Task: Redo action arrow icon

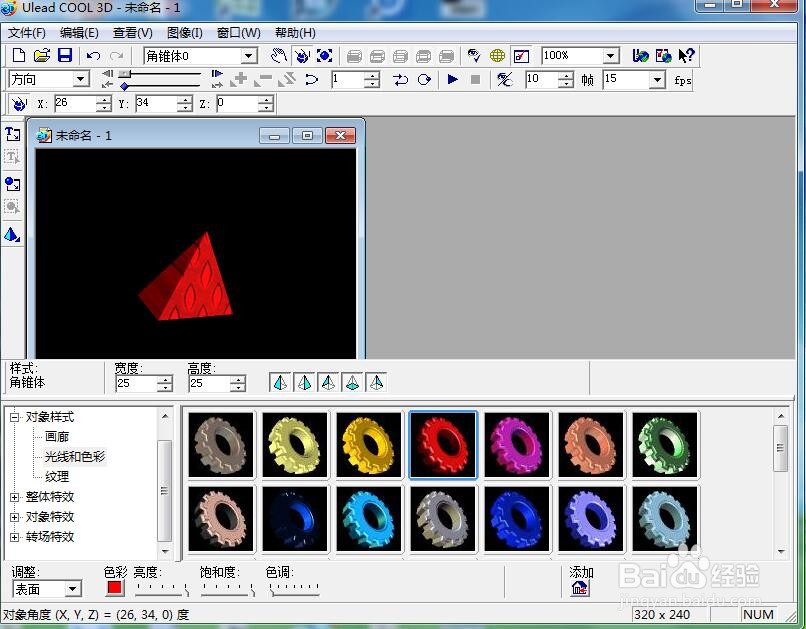Action: pos(117,56)
